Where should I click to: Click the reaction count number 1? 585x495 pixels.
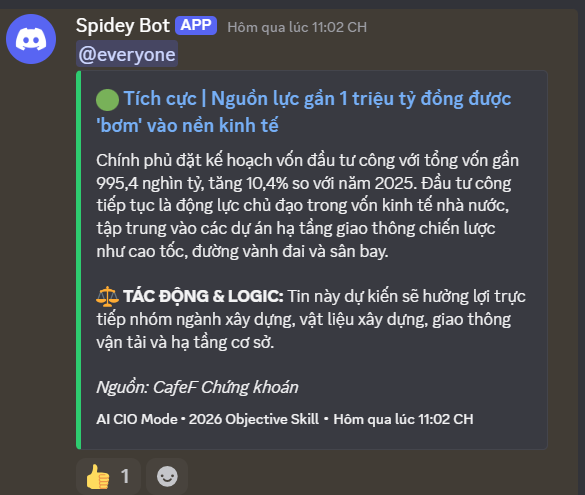[125, 476]
